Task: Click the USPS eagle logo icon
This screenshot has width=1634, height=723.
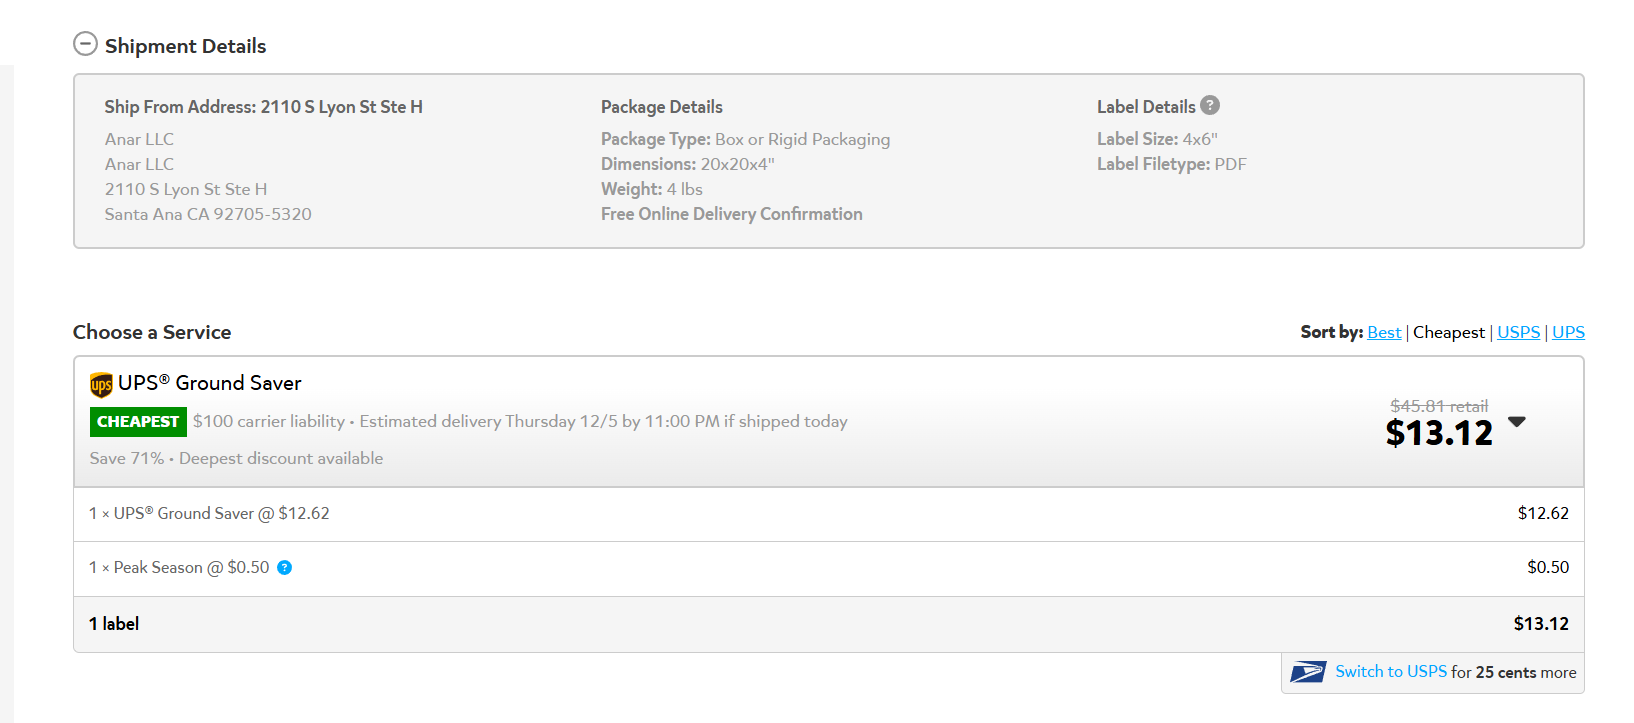Action: click(1308, 672)
